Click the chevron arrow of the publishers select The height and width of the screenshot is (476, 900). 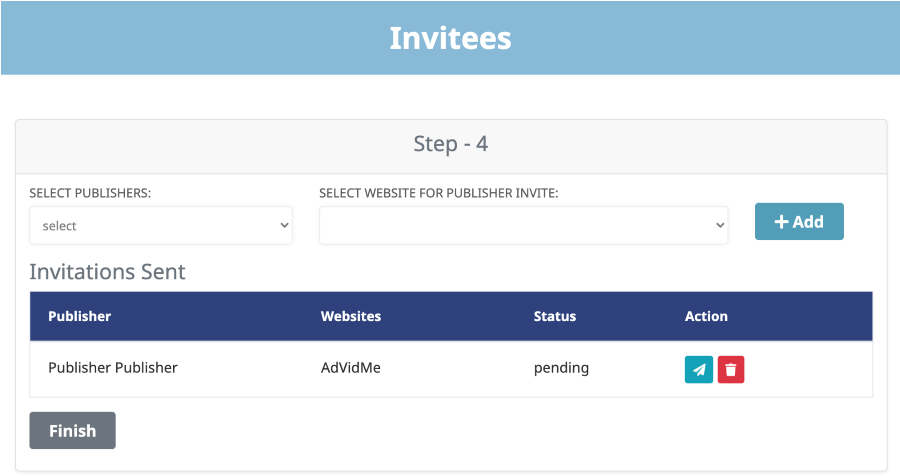pos(282,226)
